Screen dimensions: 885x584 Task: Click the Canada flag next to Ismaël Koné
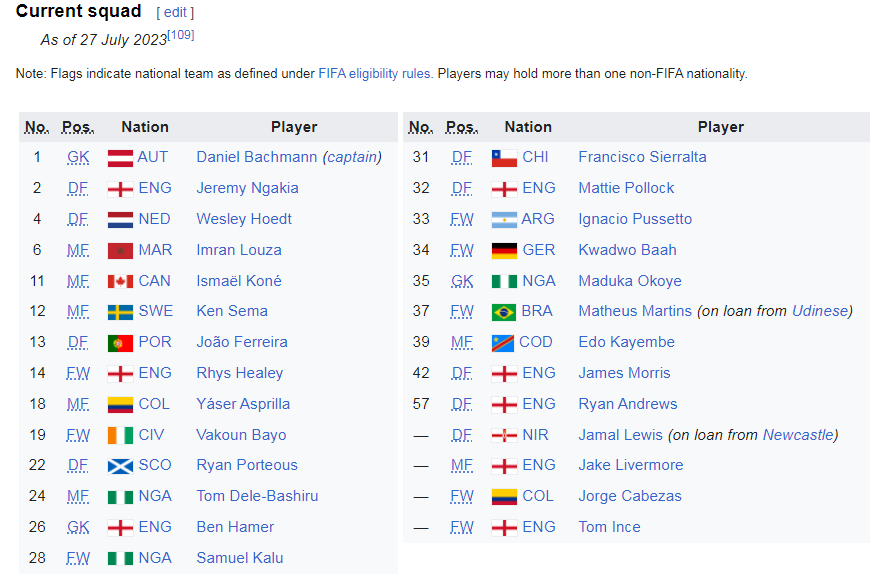(120, 281)
